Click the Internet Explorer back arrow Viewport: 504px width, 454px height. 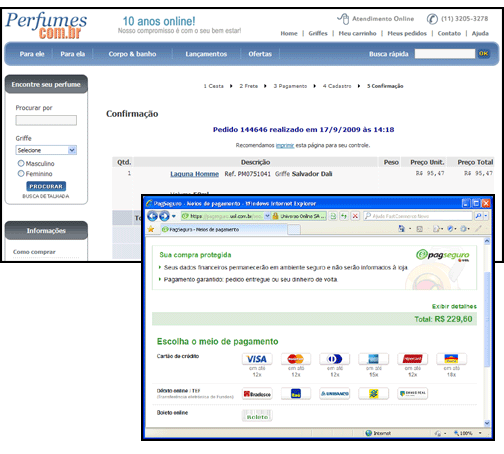pos(152,216)
